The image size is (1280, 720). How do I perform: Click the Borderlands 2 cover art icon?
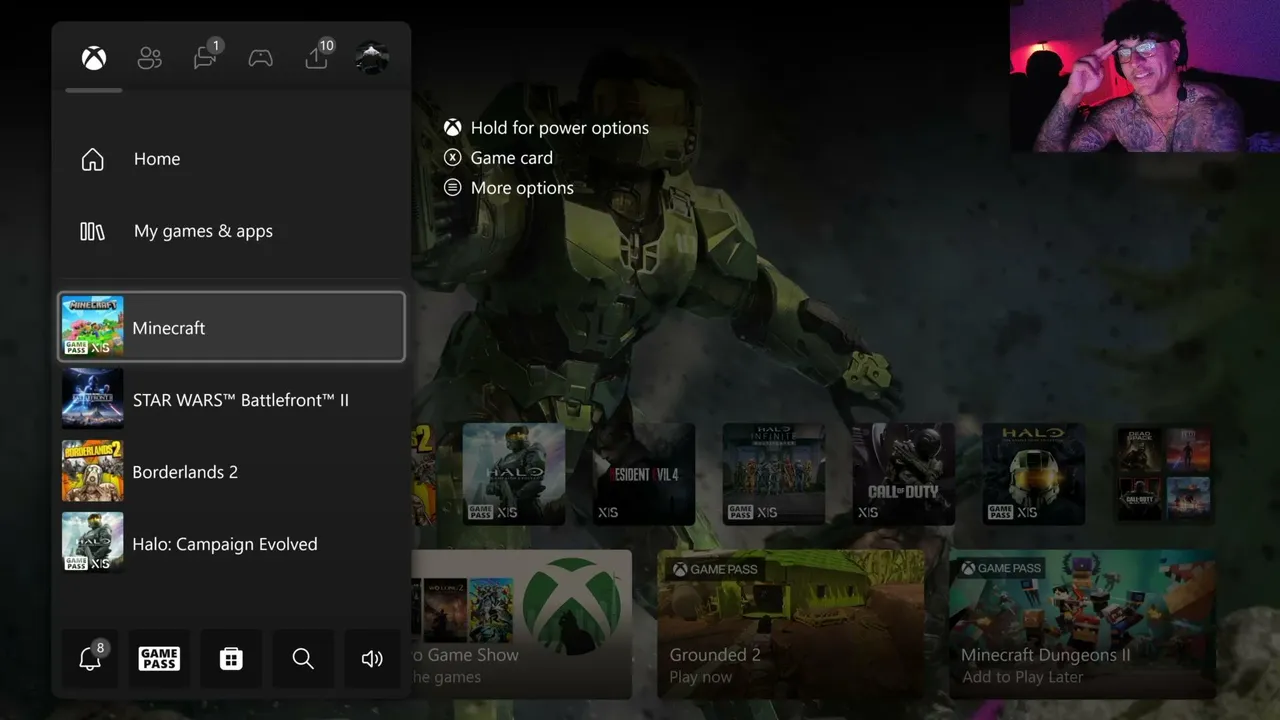pos(93,471)
